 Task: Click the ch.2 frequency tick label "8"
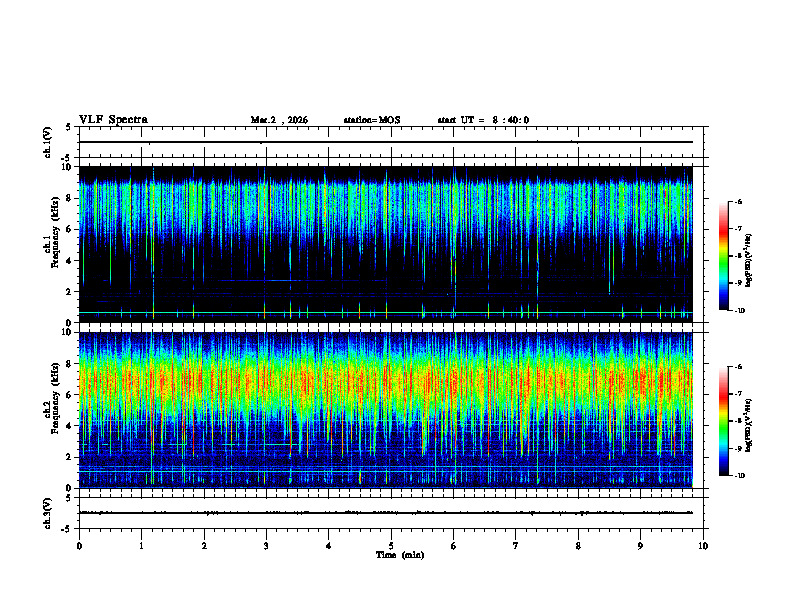click(69, 364)
